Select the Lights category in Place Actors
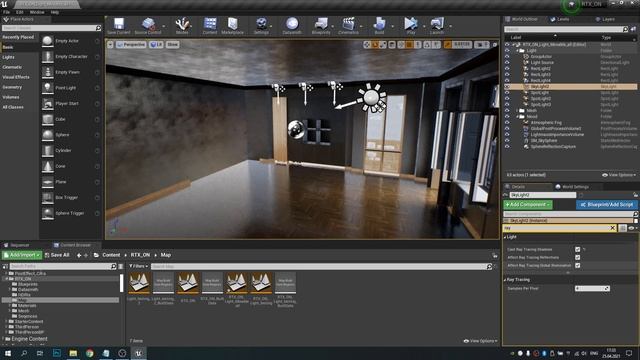640x360 pixels. pyautogui.click(x=9, y=57)
